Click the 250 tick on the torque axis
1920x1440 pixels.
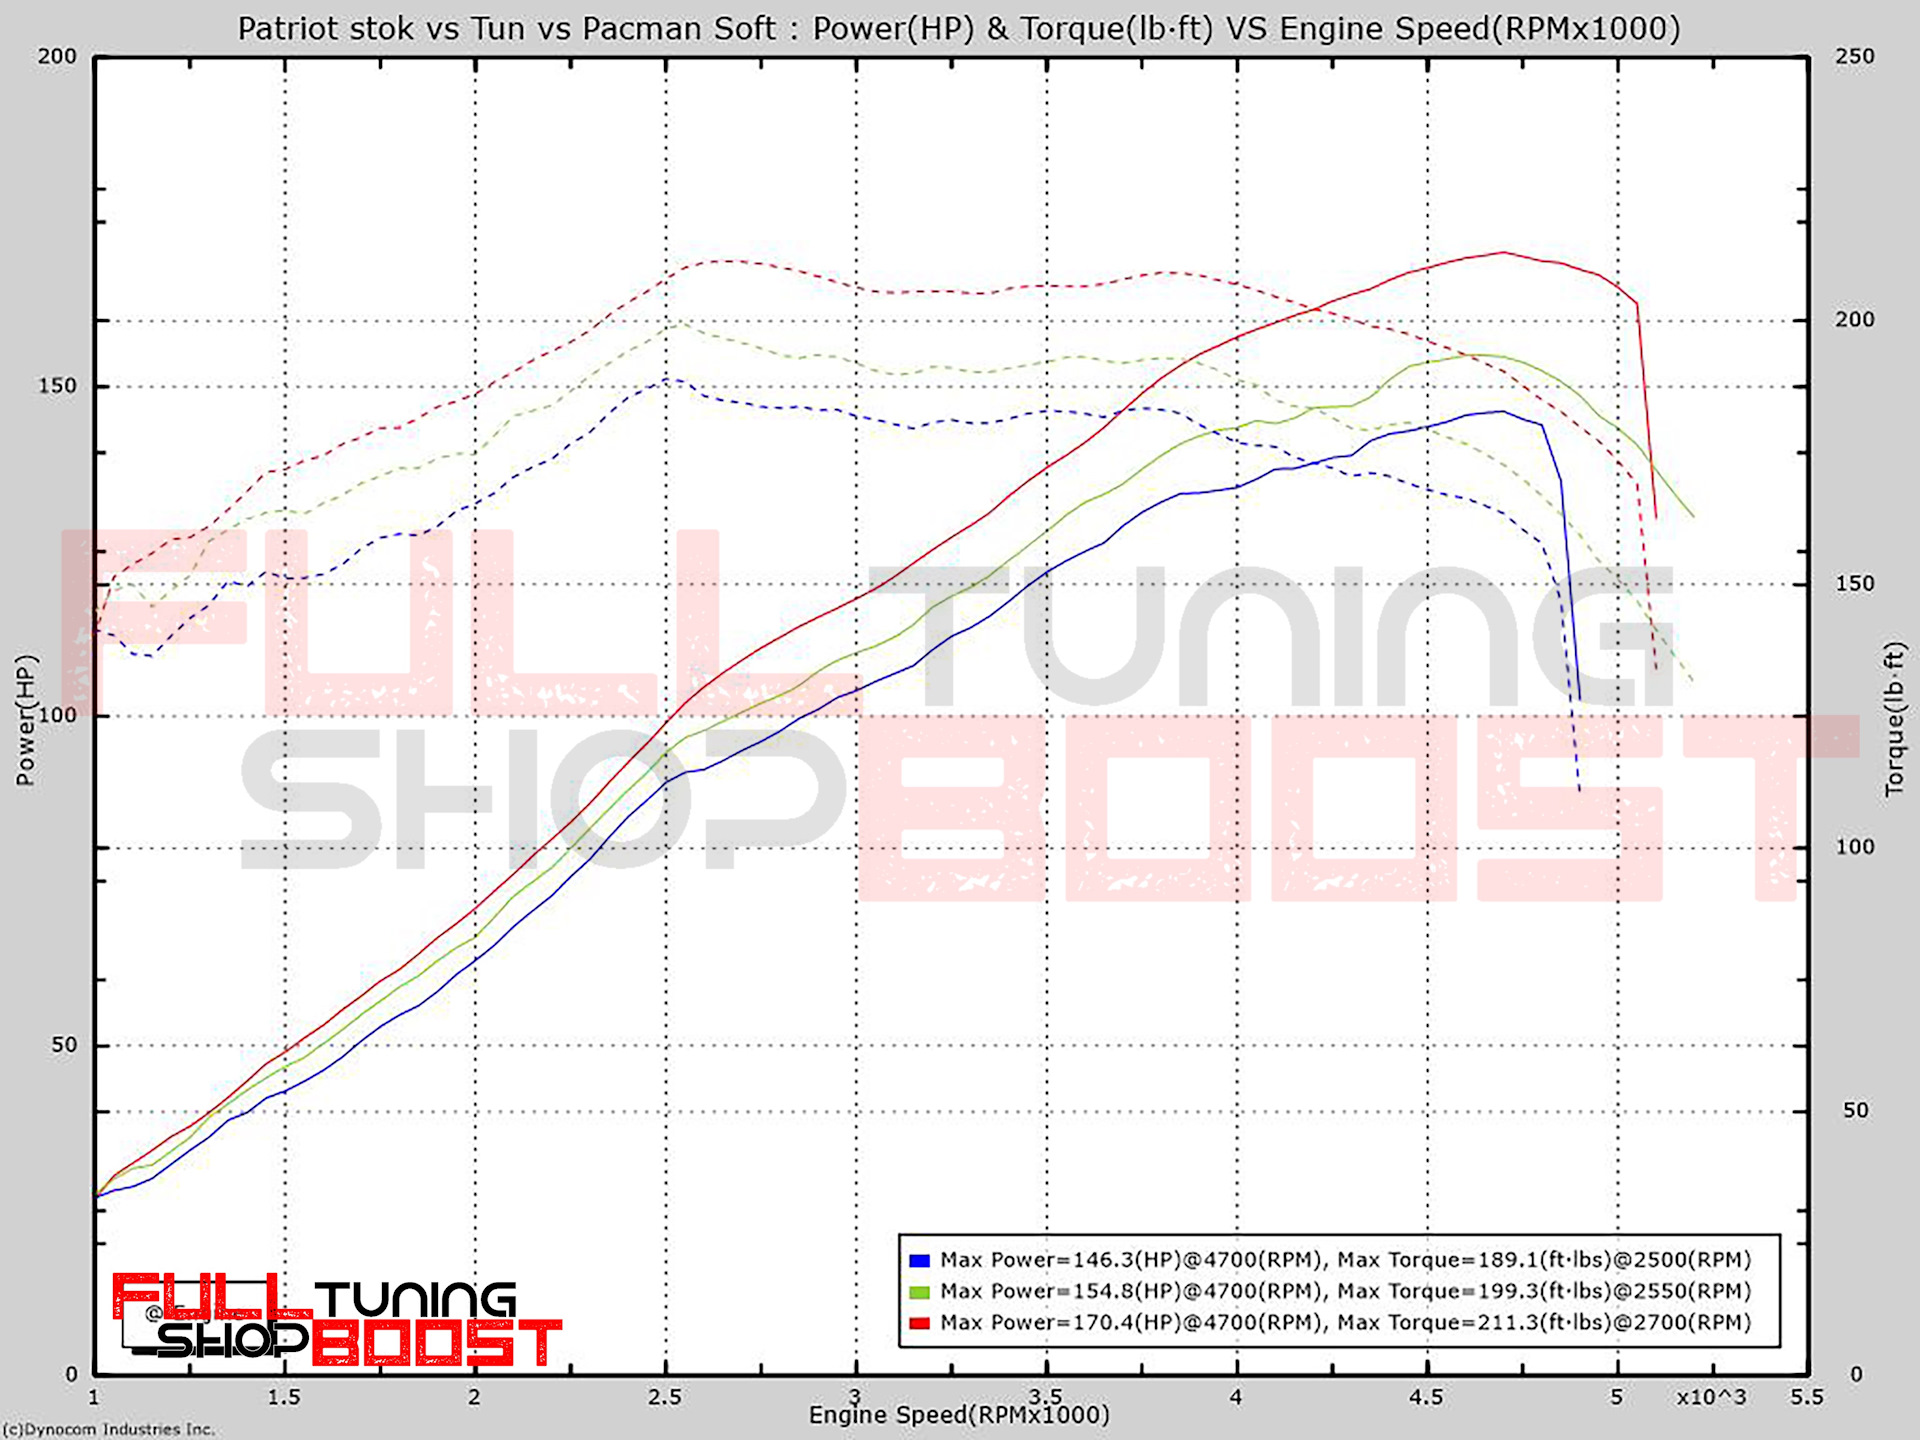click(x=1854, y=56)
